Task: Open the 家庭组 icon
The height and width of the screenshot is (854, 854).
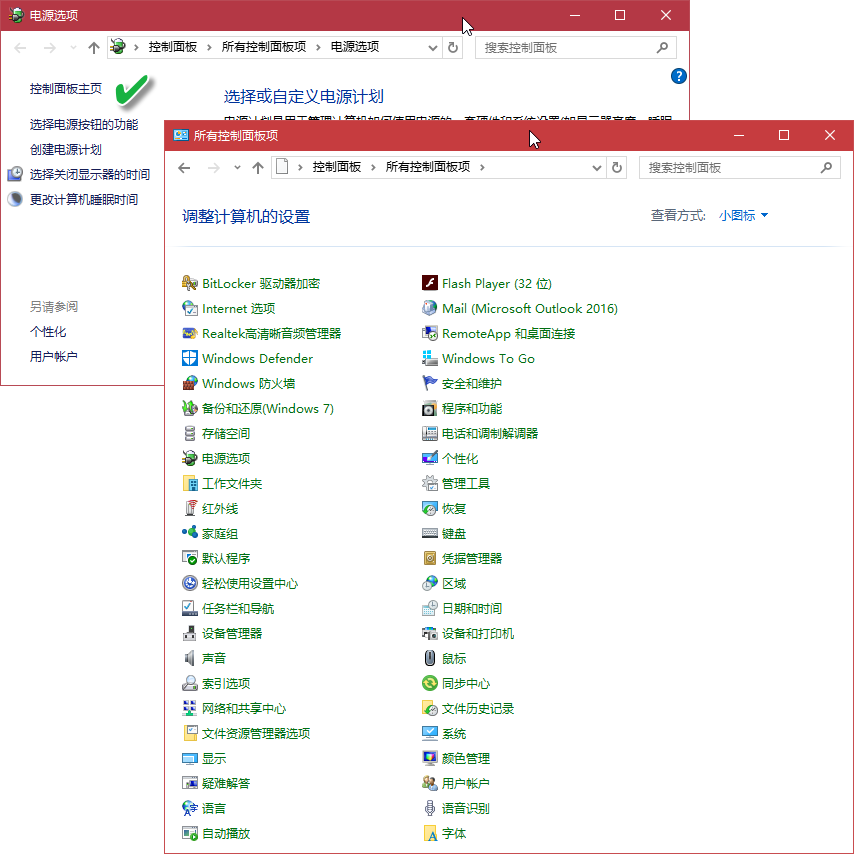Action: pyautogui.click(x=190, y=533)
